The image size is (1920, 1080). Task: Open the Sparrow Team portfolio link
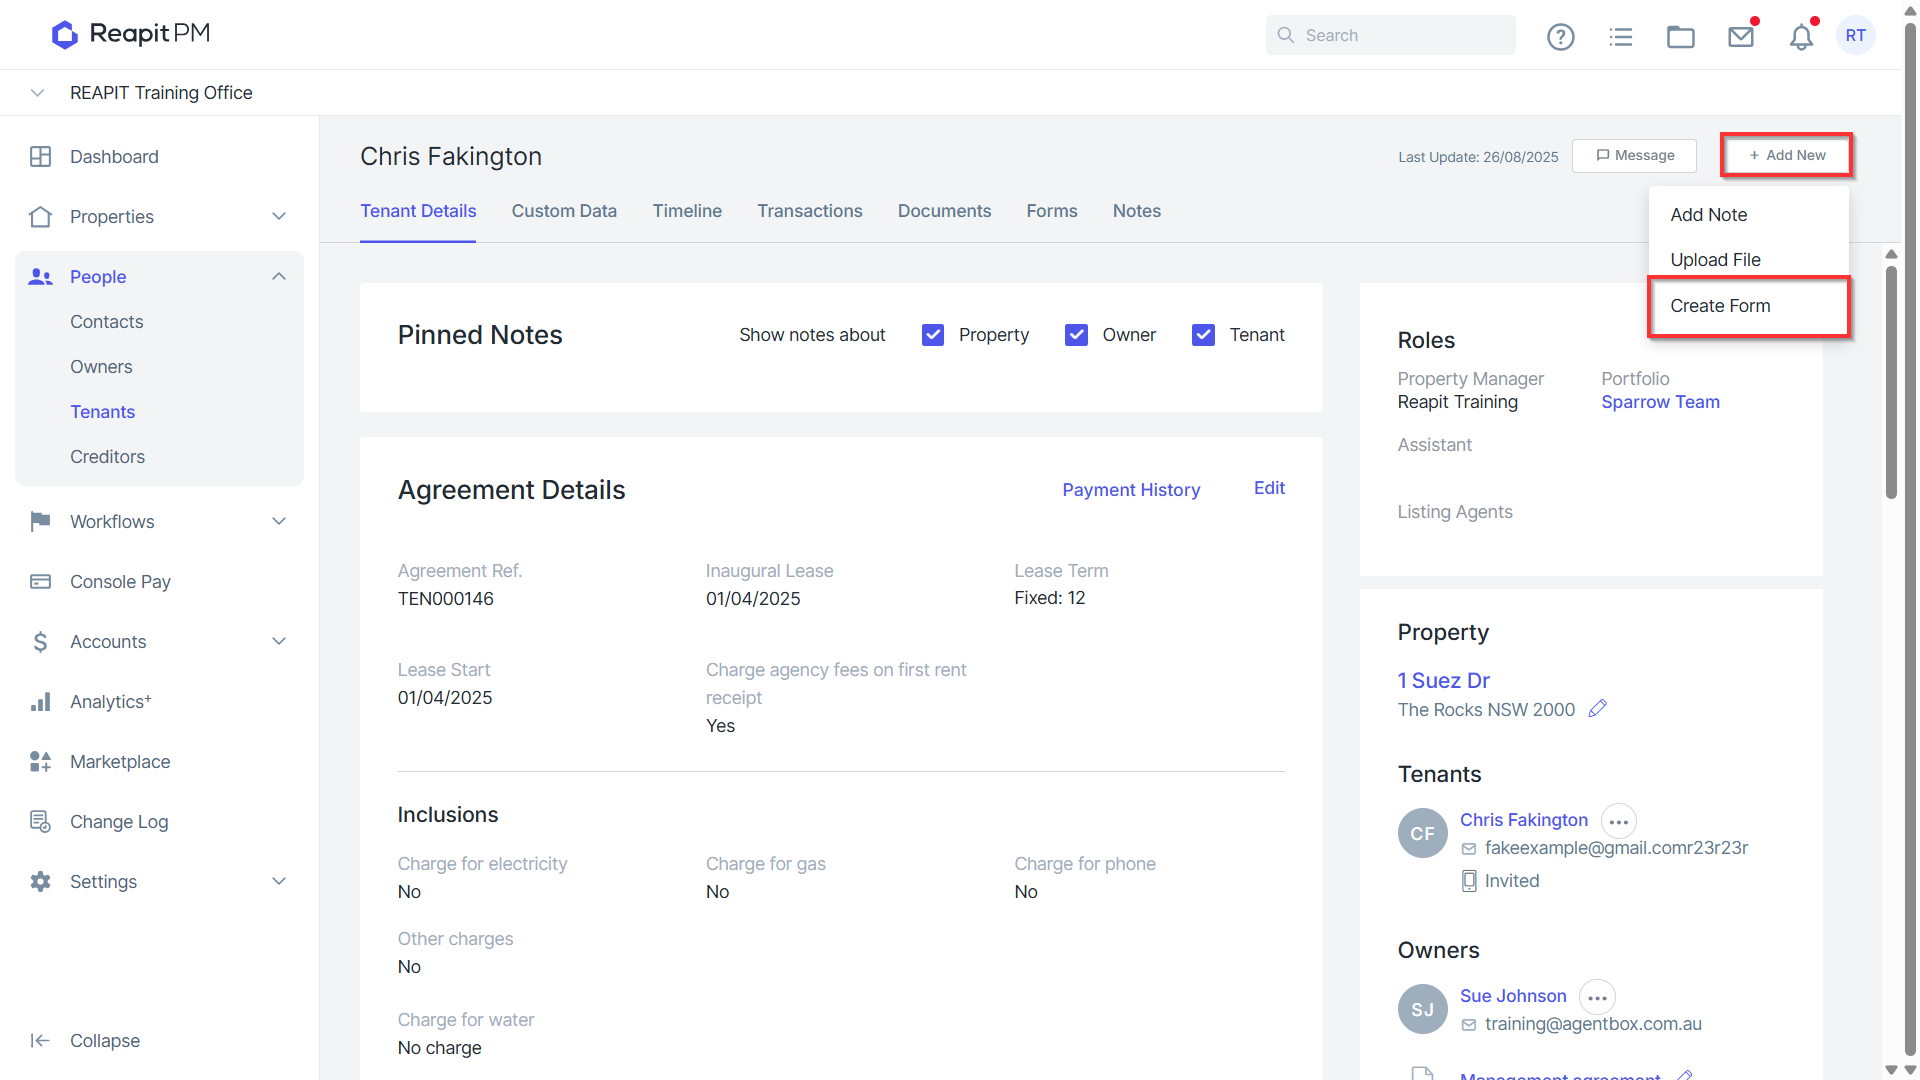coord(1661,402)
